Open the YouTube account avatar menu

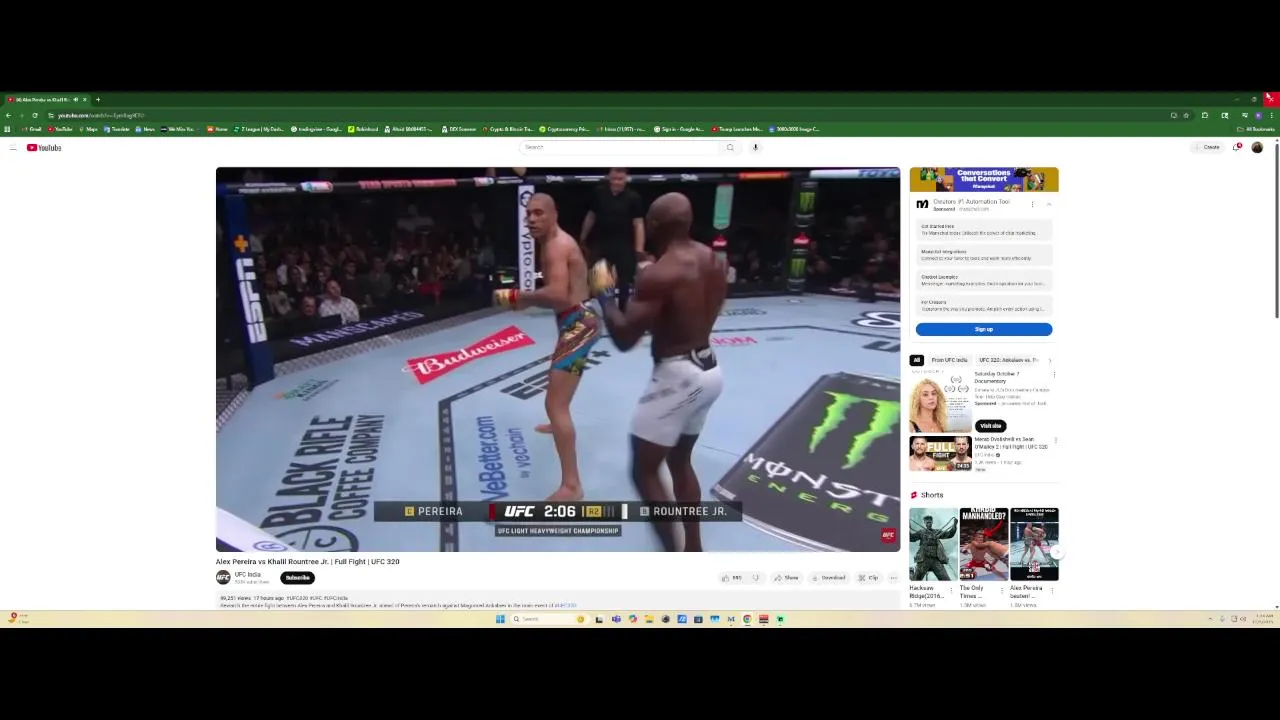tap(1257, 147)
